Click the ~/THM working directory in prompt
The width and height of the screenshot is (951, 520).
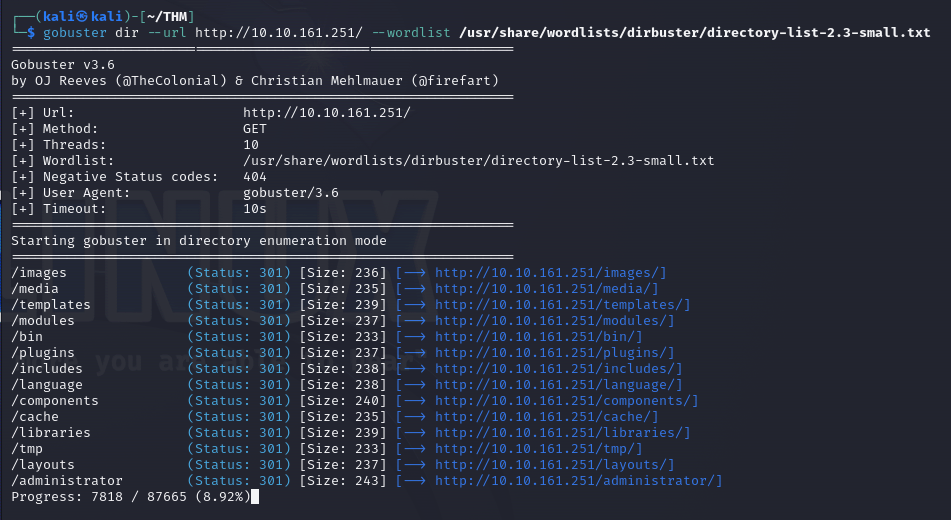tap(167, 16)
